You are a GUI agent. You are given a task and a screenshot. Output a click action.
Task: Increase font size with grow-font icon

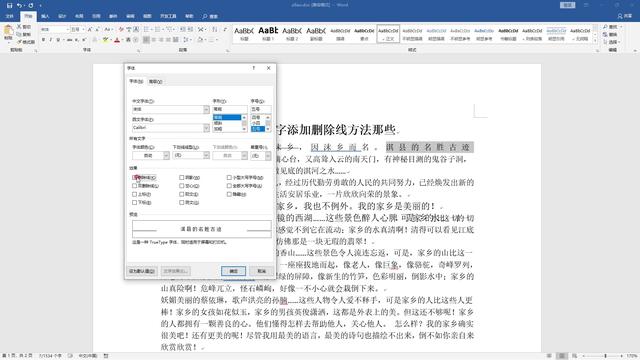(90, 29)
